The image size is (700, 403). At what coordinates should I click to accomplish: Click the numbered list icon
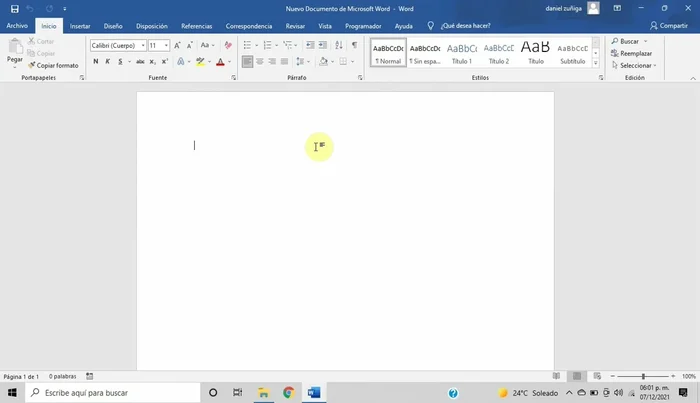(x=267, y=45)
